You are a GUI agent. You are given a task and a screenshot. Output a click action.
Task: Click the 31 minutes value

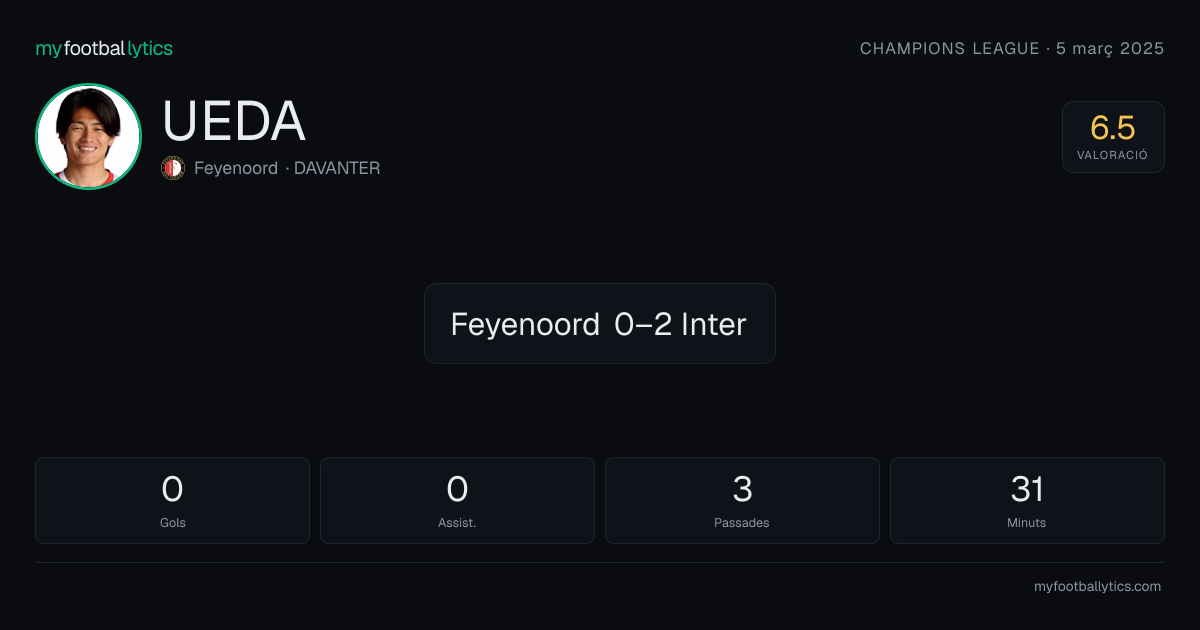pos(1027,489)
